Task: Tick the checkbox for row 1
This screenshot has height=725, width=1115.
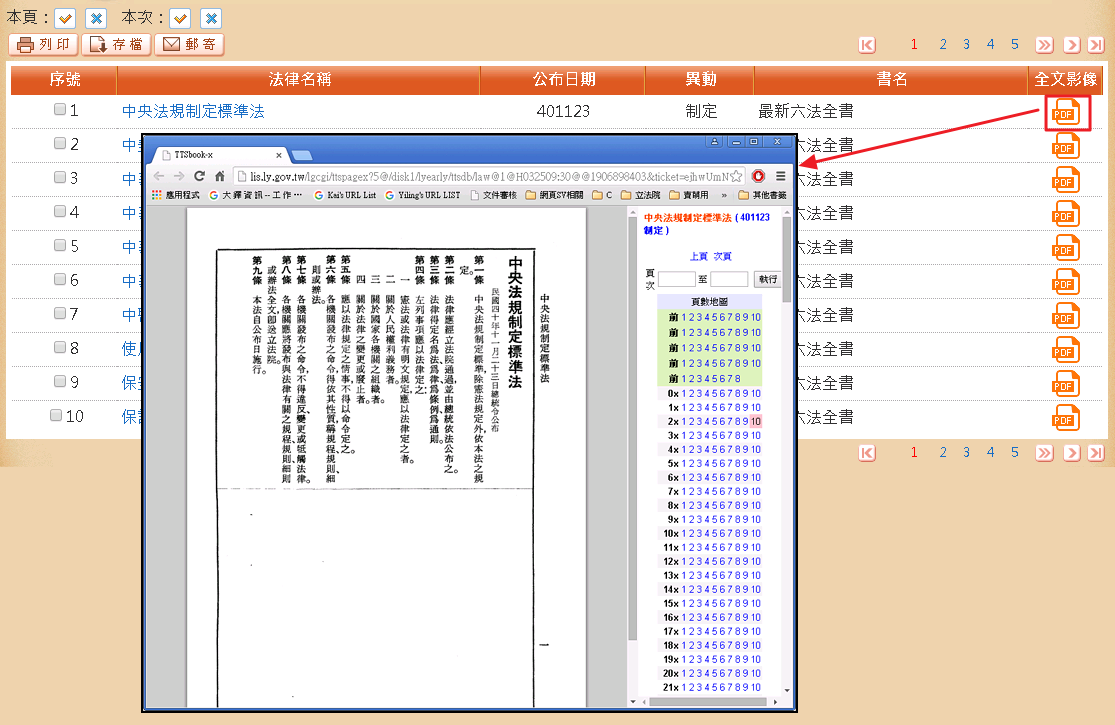Action: tap(60, 110)
